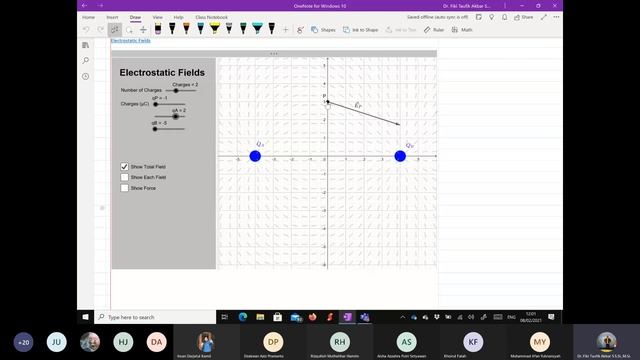
Task: Click the +20 participants overflow badge
Action: pyautogui.click(x=24, y=342)
